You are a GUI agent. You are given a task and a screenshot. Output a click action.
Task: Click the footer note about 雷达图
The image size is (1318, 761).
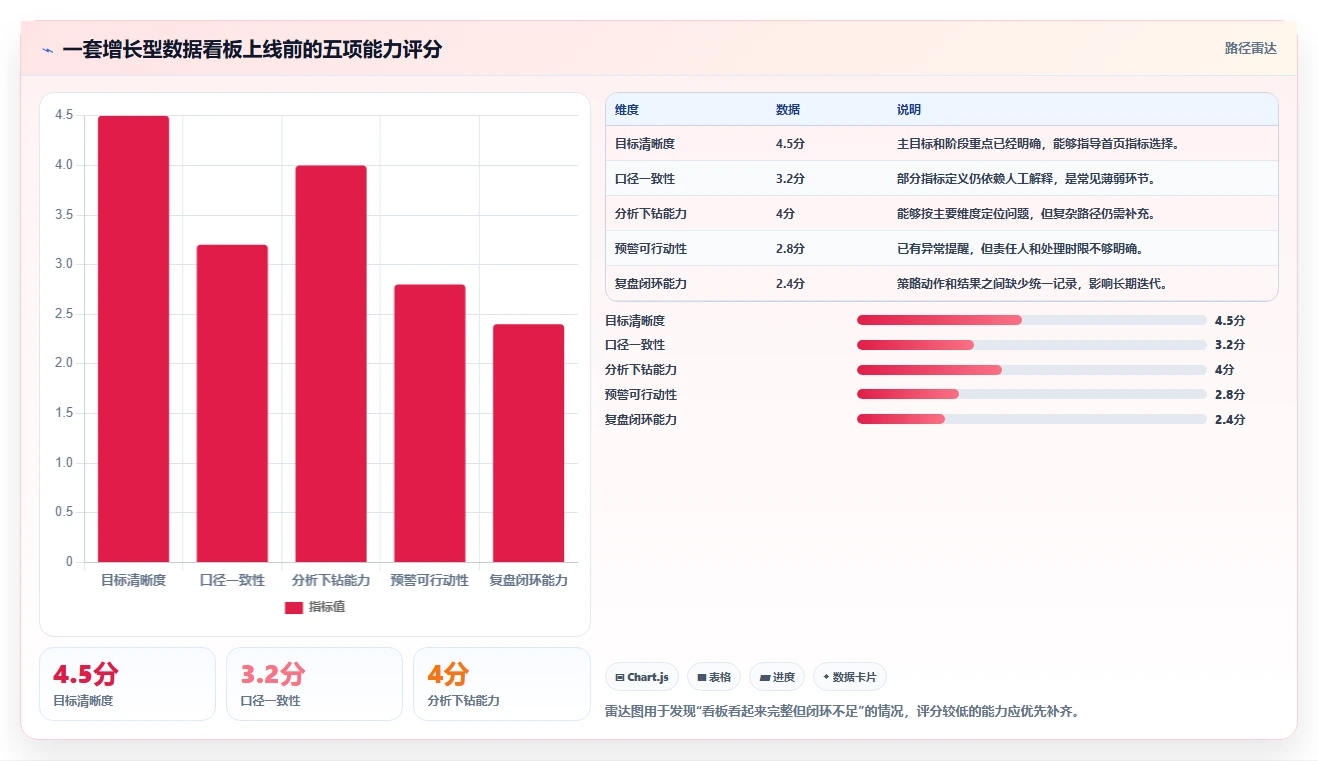tap(842, 712)
